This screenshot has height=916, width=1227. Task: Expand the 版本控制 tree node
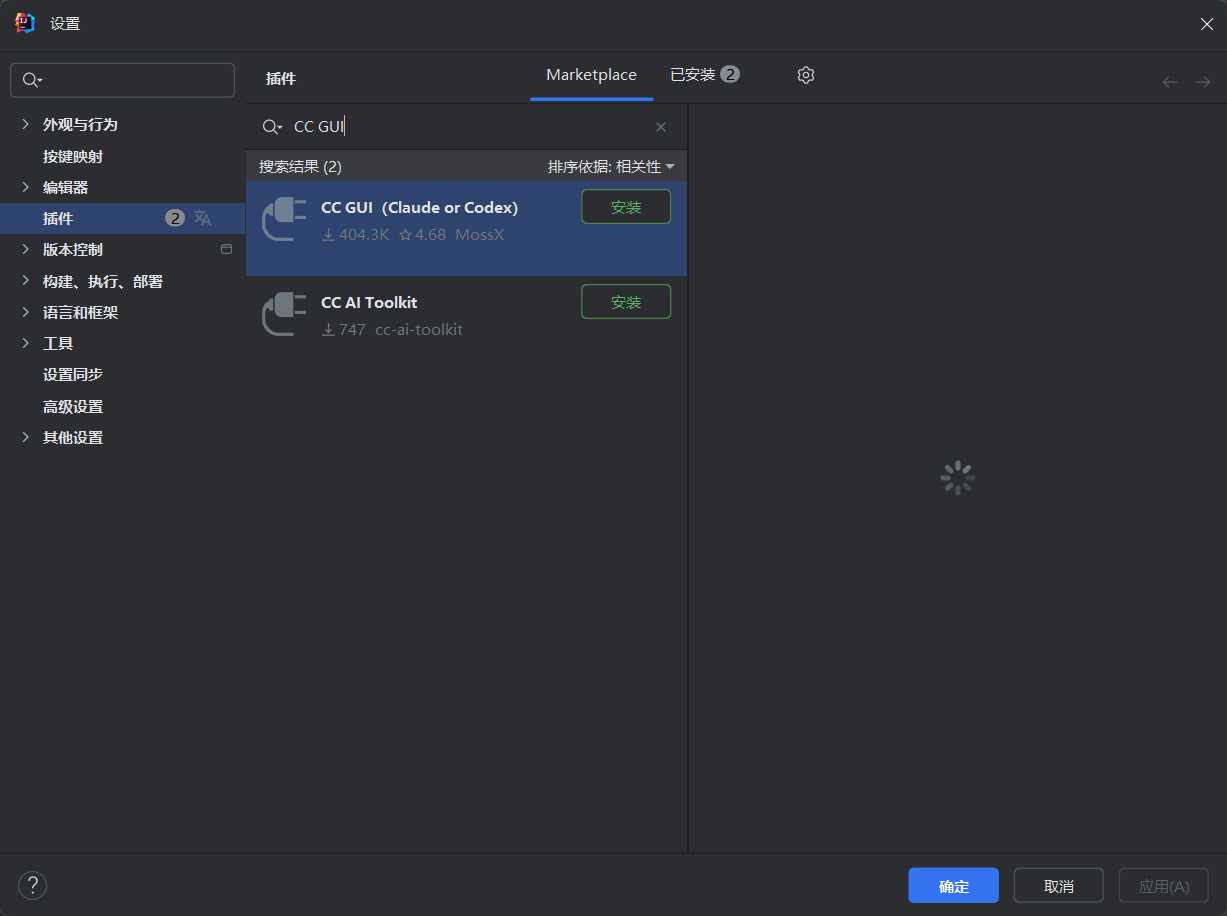point(26,249)
